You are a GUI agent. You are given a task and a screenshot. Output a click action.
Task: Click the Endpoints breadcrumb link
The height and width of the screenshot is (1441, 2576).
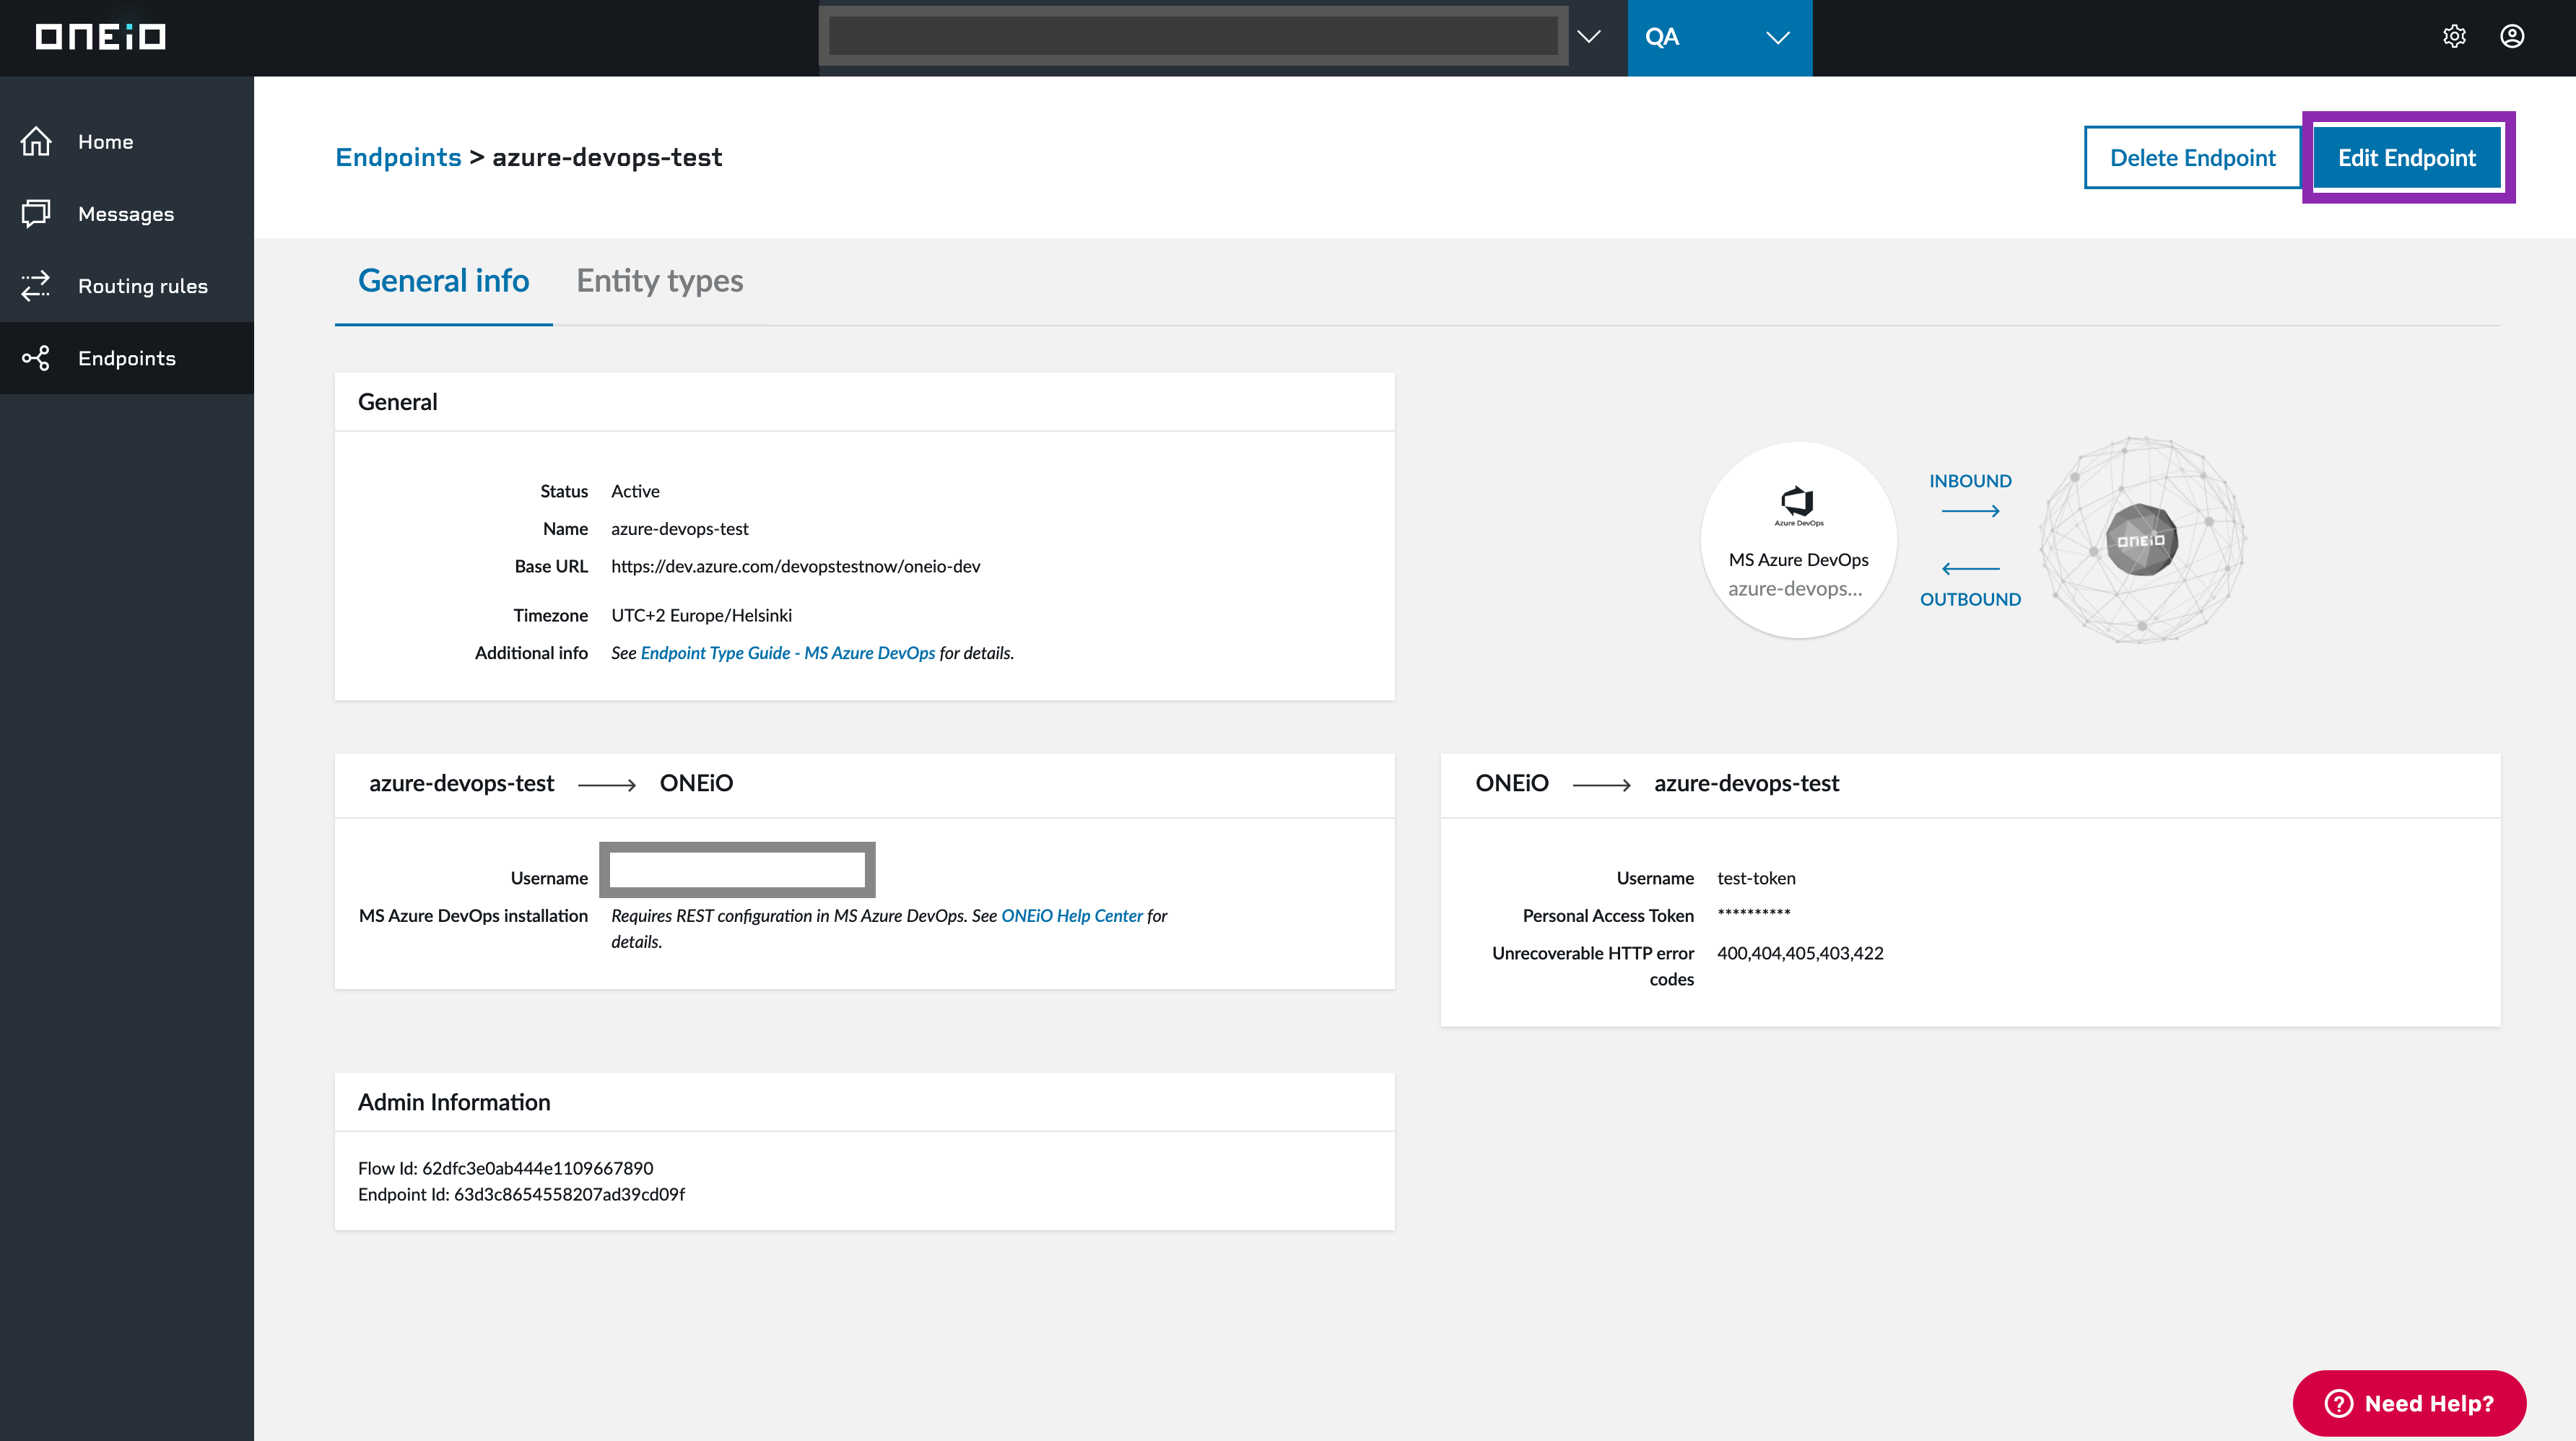click(398, 157)
